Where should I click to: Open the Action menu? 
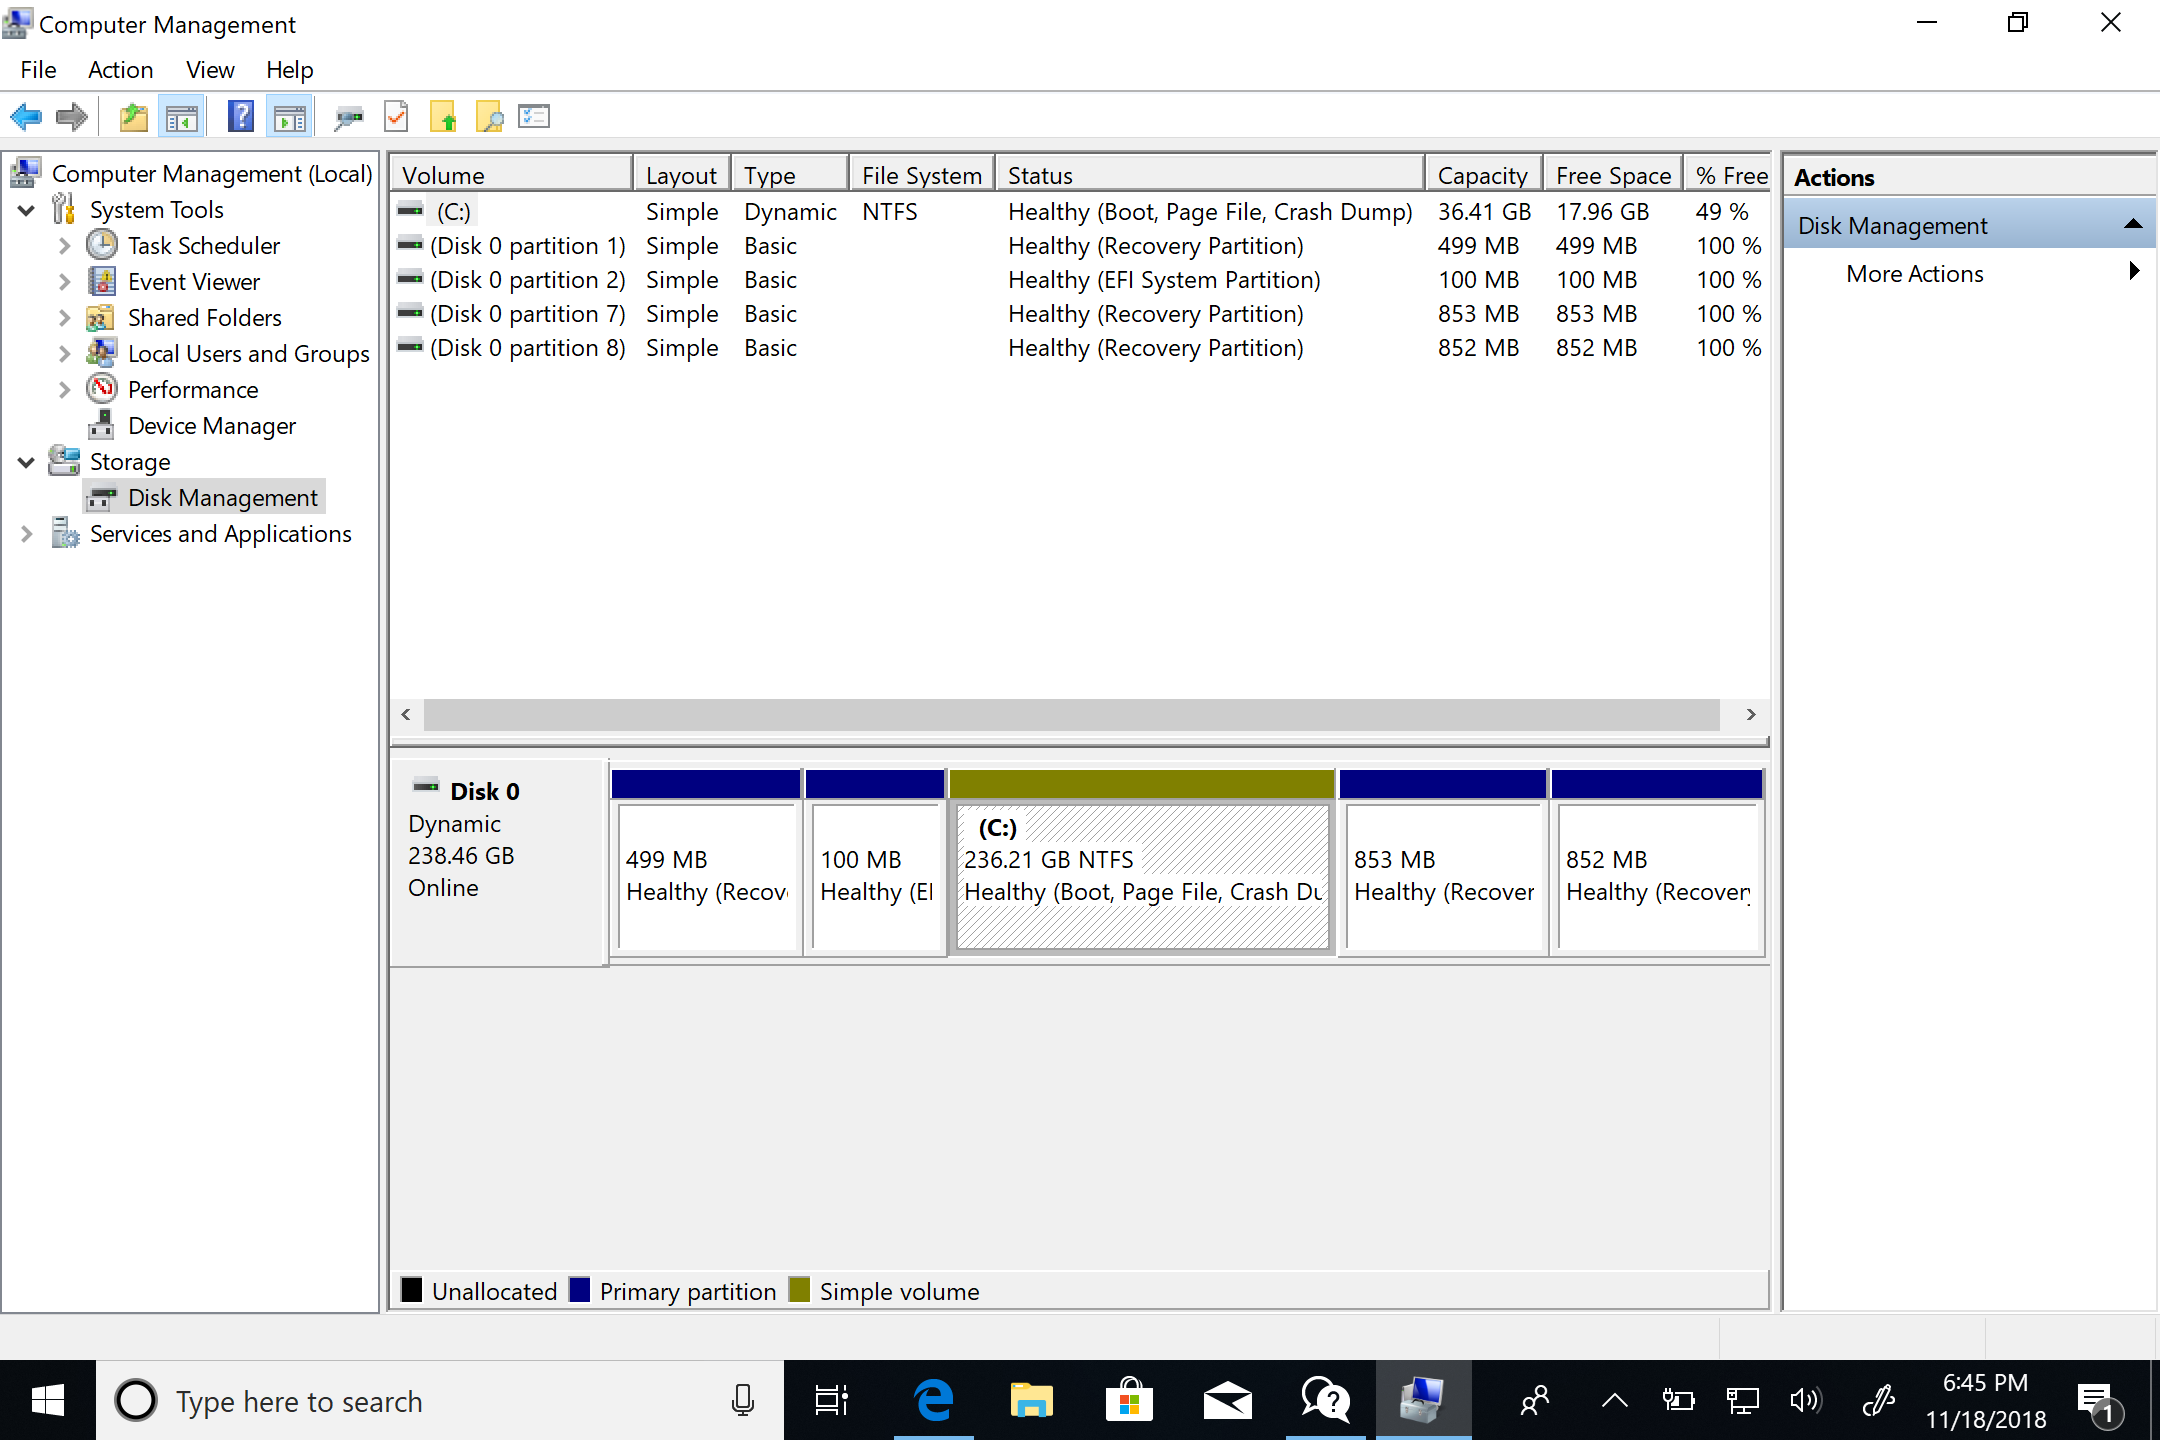pos(119,69)
